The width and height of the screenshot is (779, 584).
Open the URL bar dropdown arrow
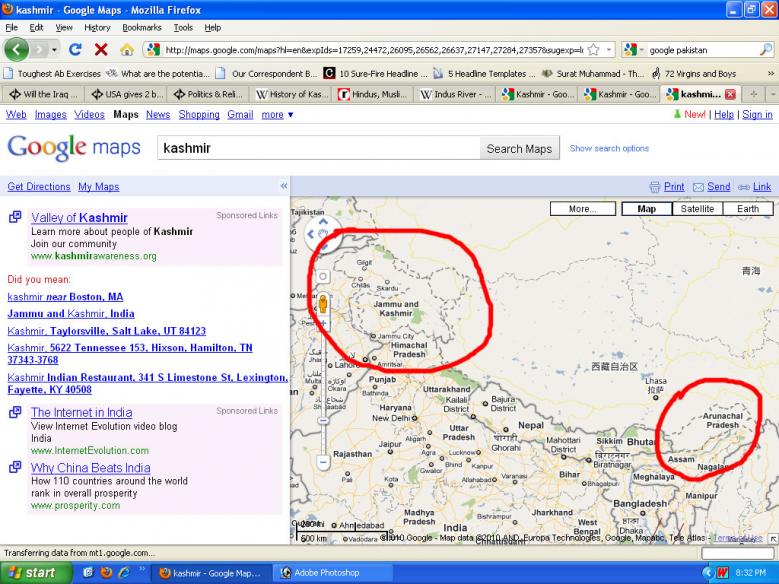point(609,49)
